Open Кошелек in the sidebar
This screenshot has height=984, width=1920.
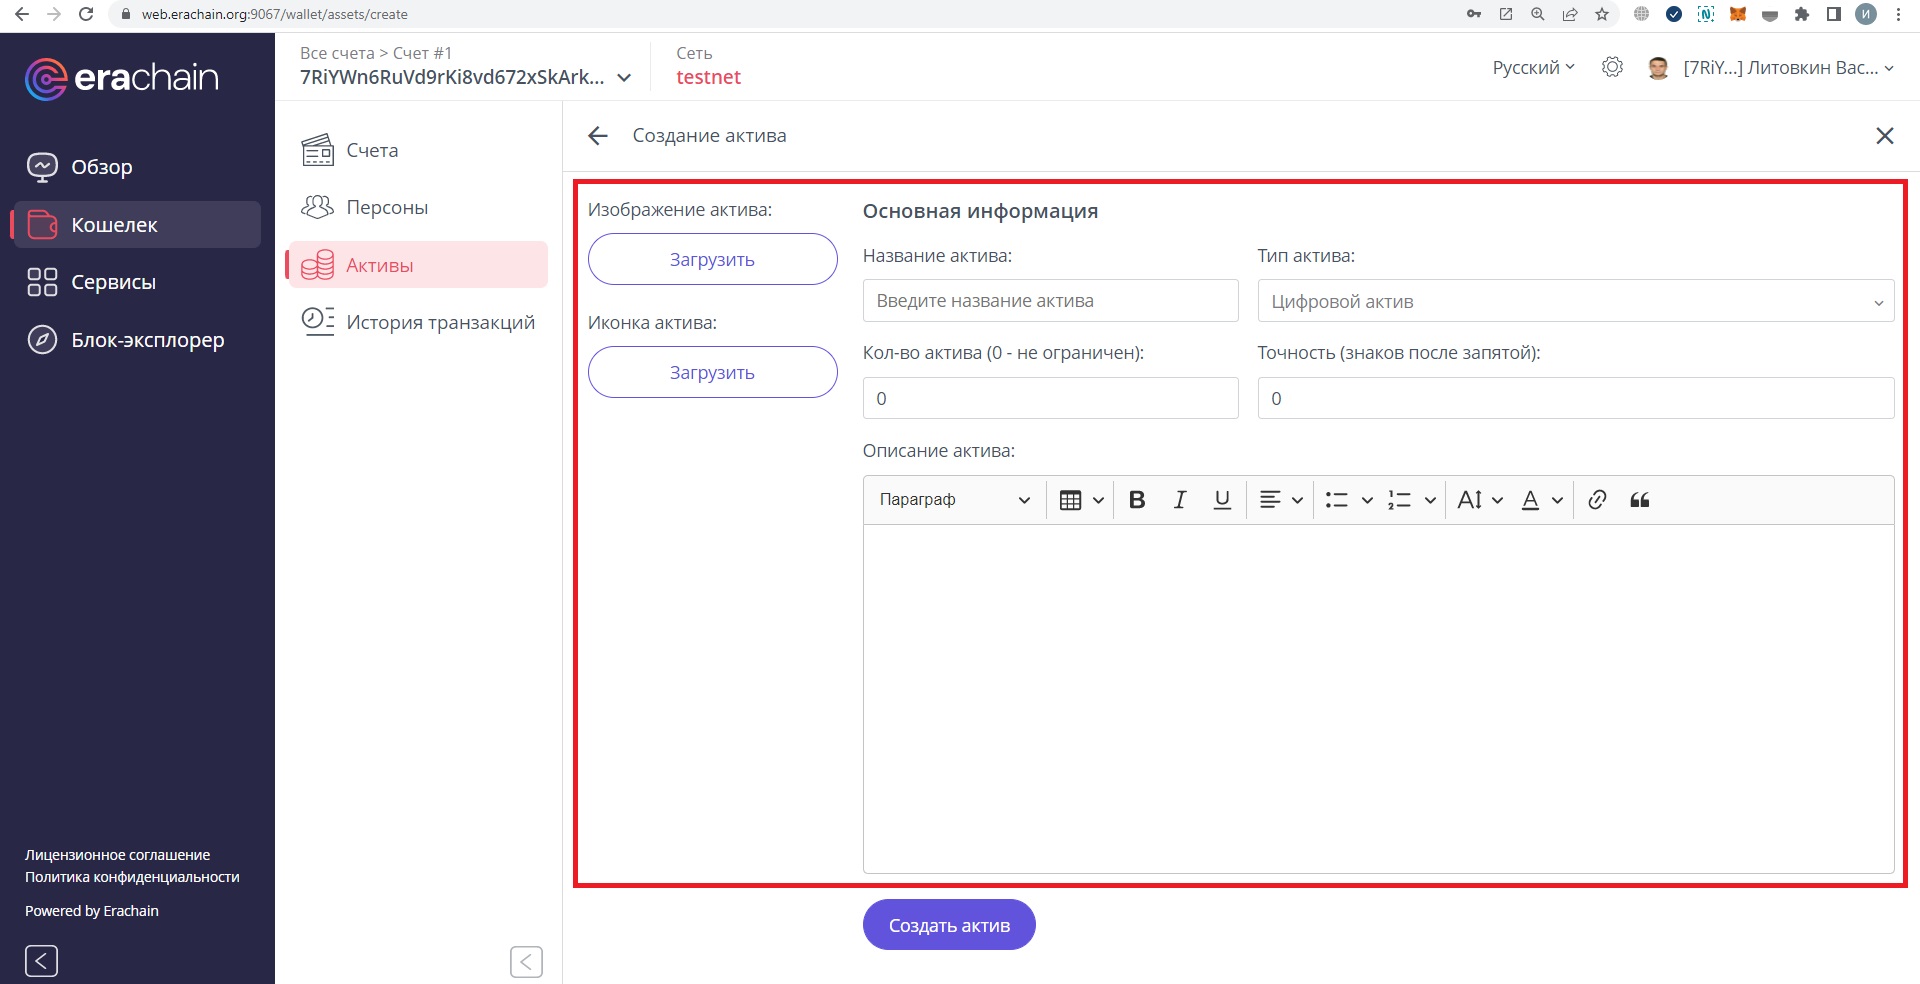(x=114, y=225)
